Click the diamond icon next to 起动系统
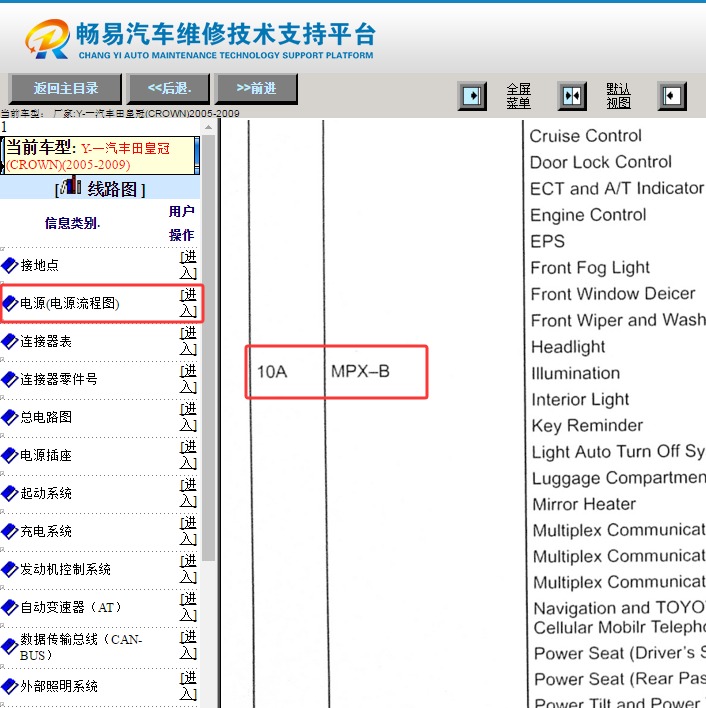 [10, 493]
